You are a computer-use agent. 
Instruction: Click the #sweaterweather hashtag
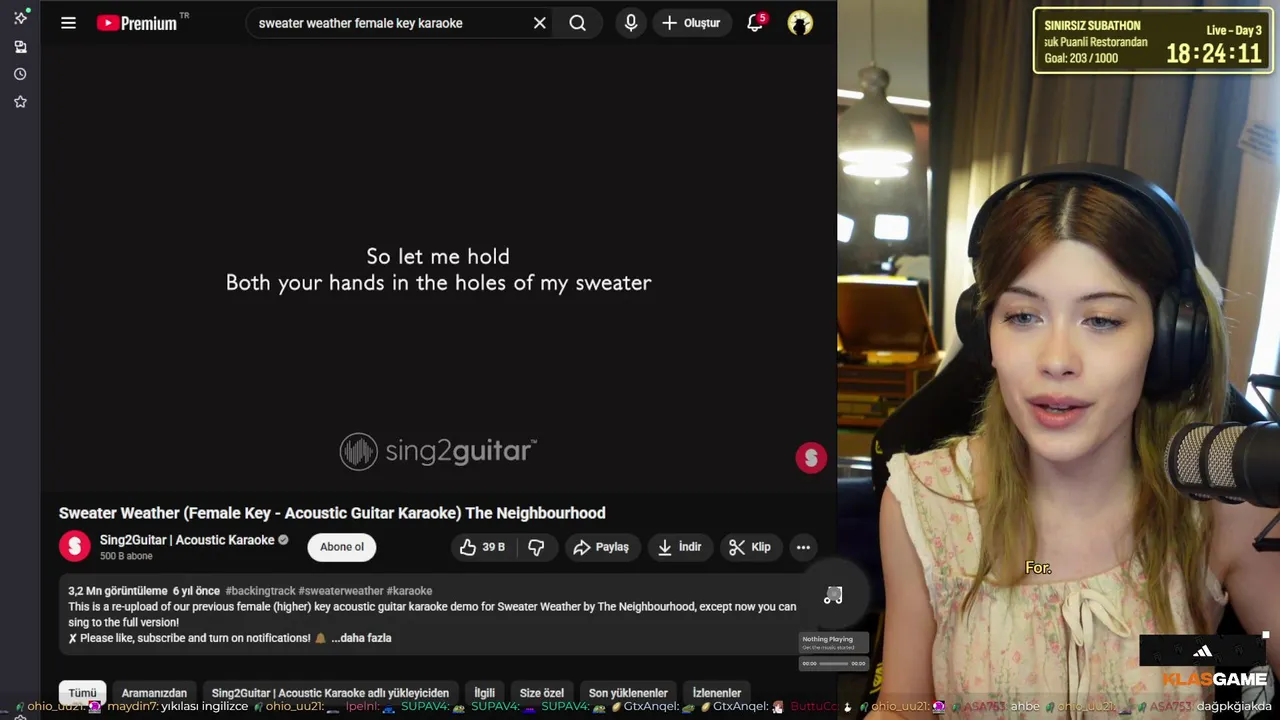tap(341, 591)
